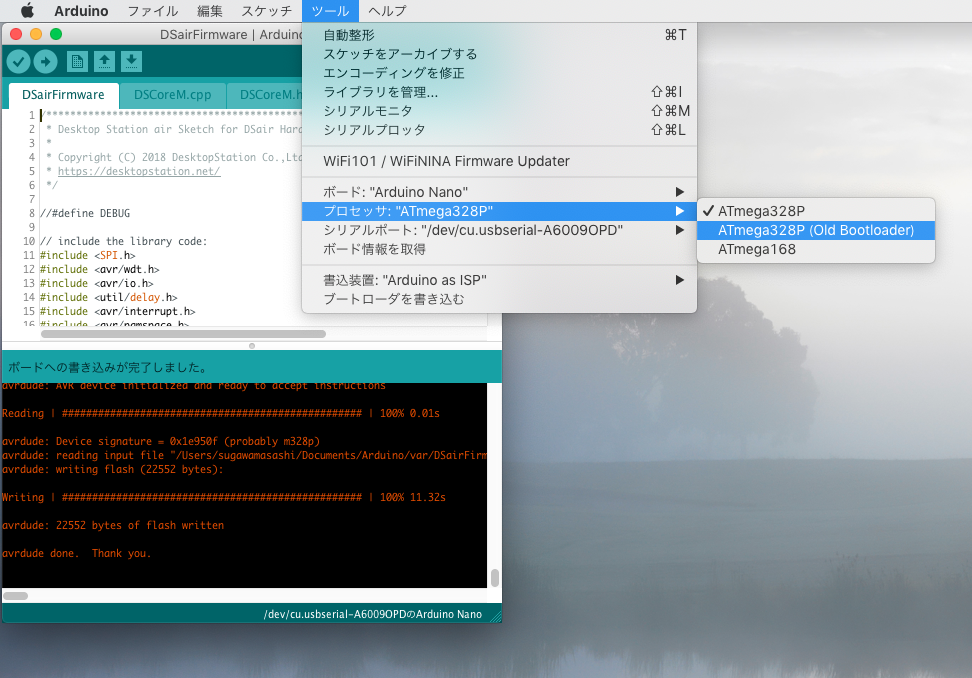Open the ファイル menu
Image resolution: width=972 pixels, height=678 pixels.
152,11
